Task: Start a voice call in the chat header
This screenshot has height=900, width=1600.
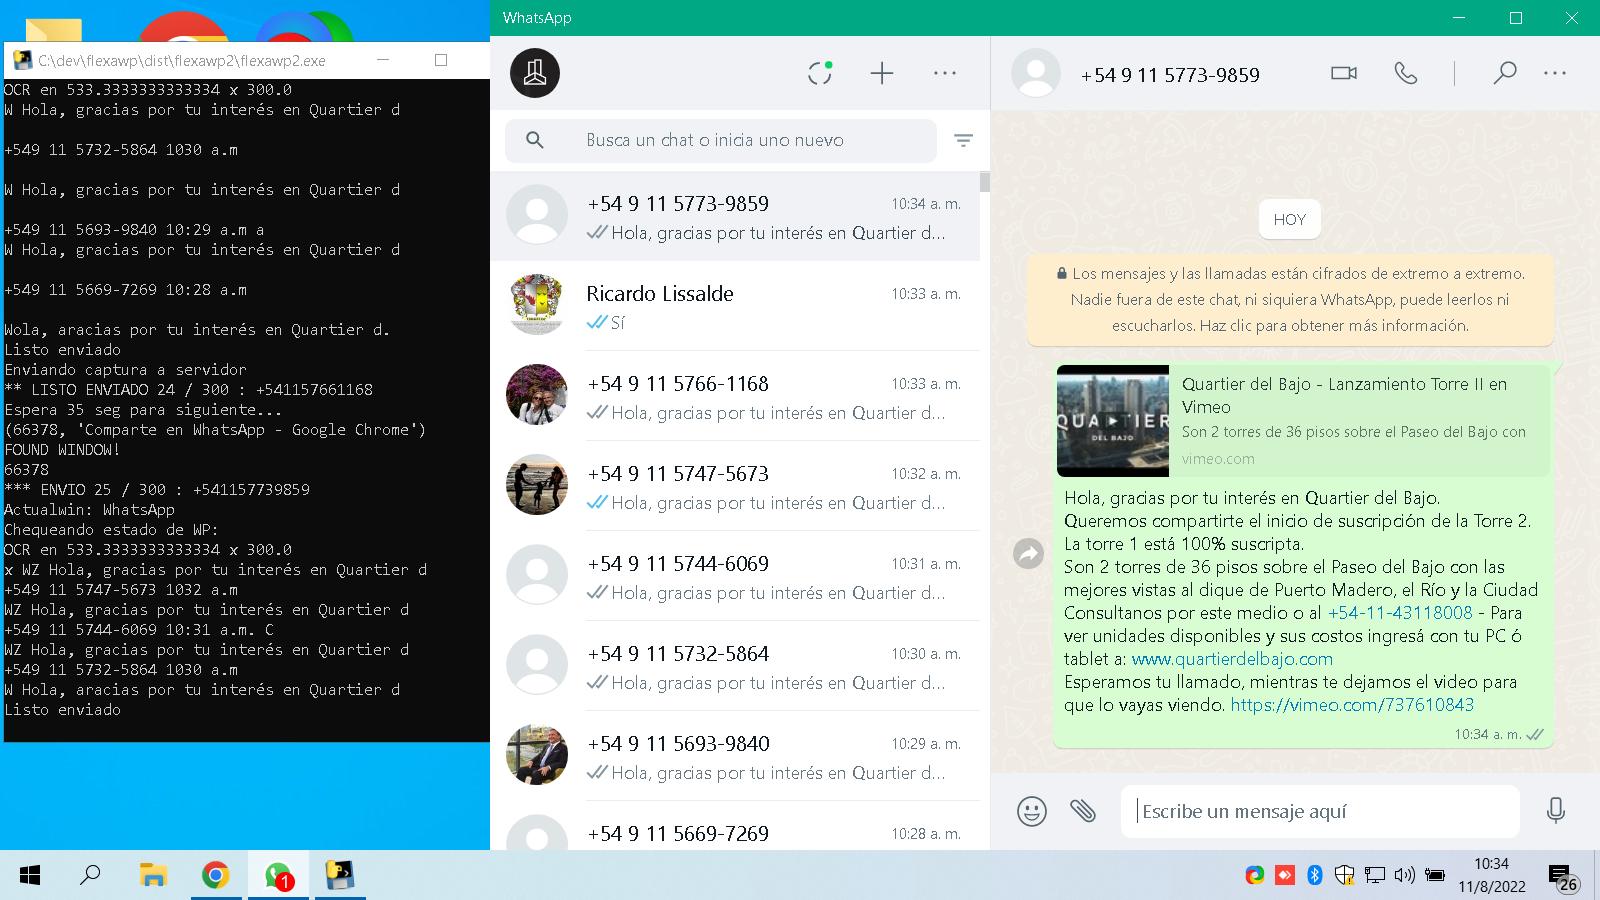Action: pyautogui.click(x=1406, y=73)
